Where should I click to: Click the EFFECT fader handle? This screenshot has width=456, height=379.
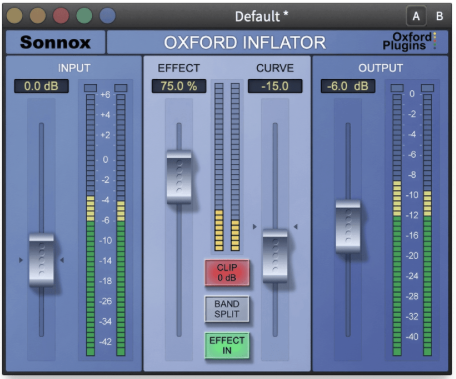coord(179,177)
